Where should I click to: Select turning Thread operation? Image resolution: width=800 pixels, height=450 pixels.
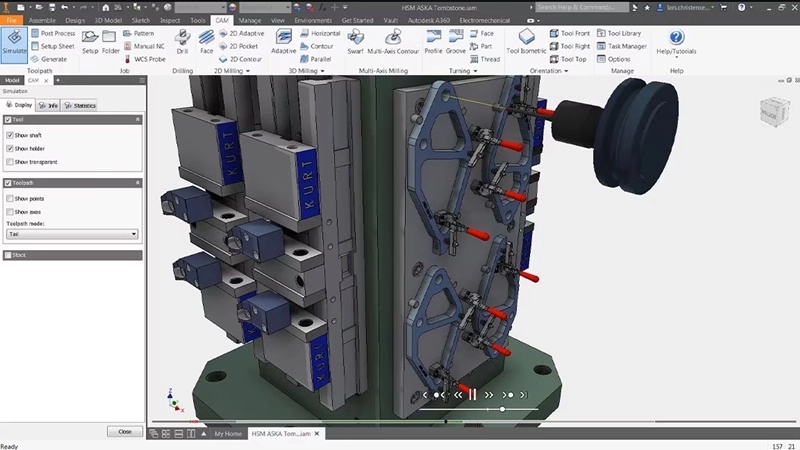(x=485, y=59)
